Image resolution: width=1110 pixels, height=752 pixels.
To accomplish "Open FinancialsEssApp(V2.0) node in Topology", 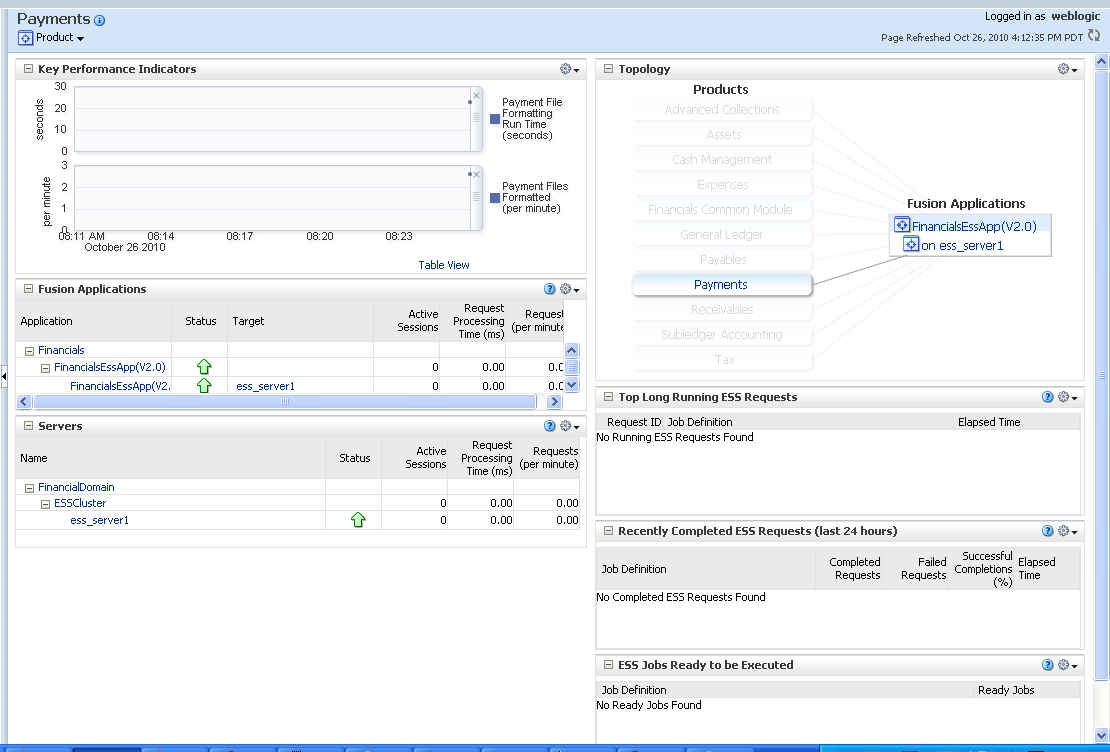I will coord(974,226).
